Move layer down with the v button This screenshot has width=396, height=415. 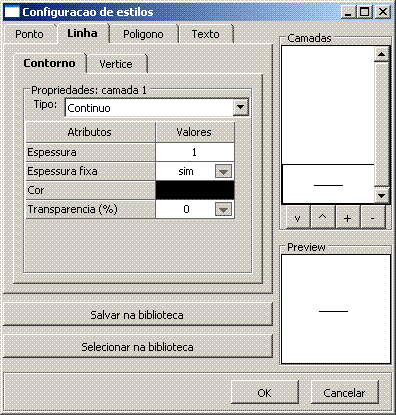(298, 218)
